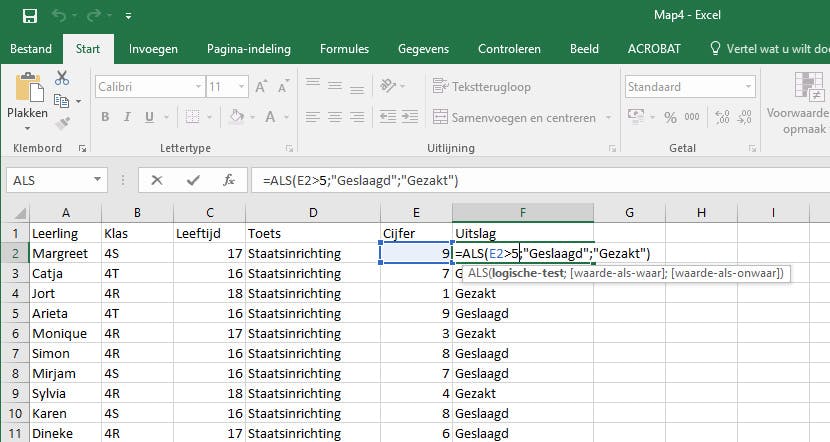Click Samenvoegen en centreren button
Image resolution: width=830 pixels, height=442 pixels.
(513, 117)
